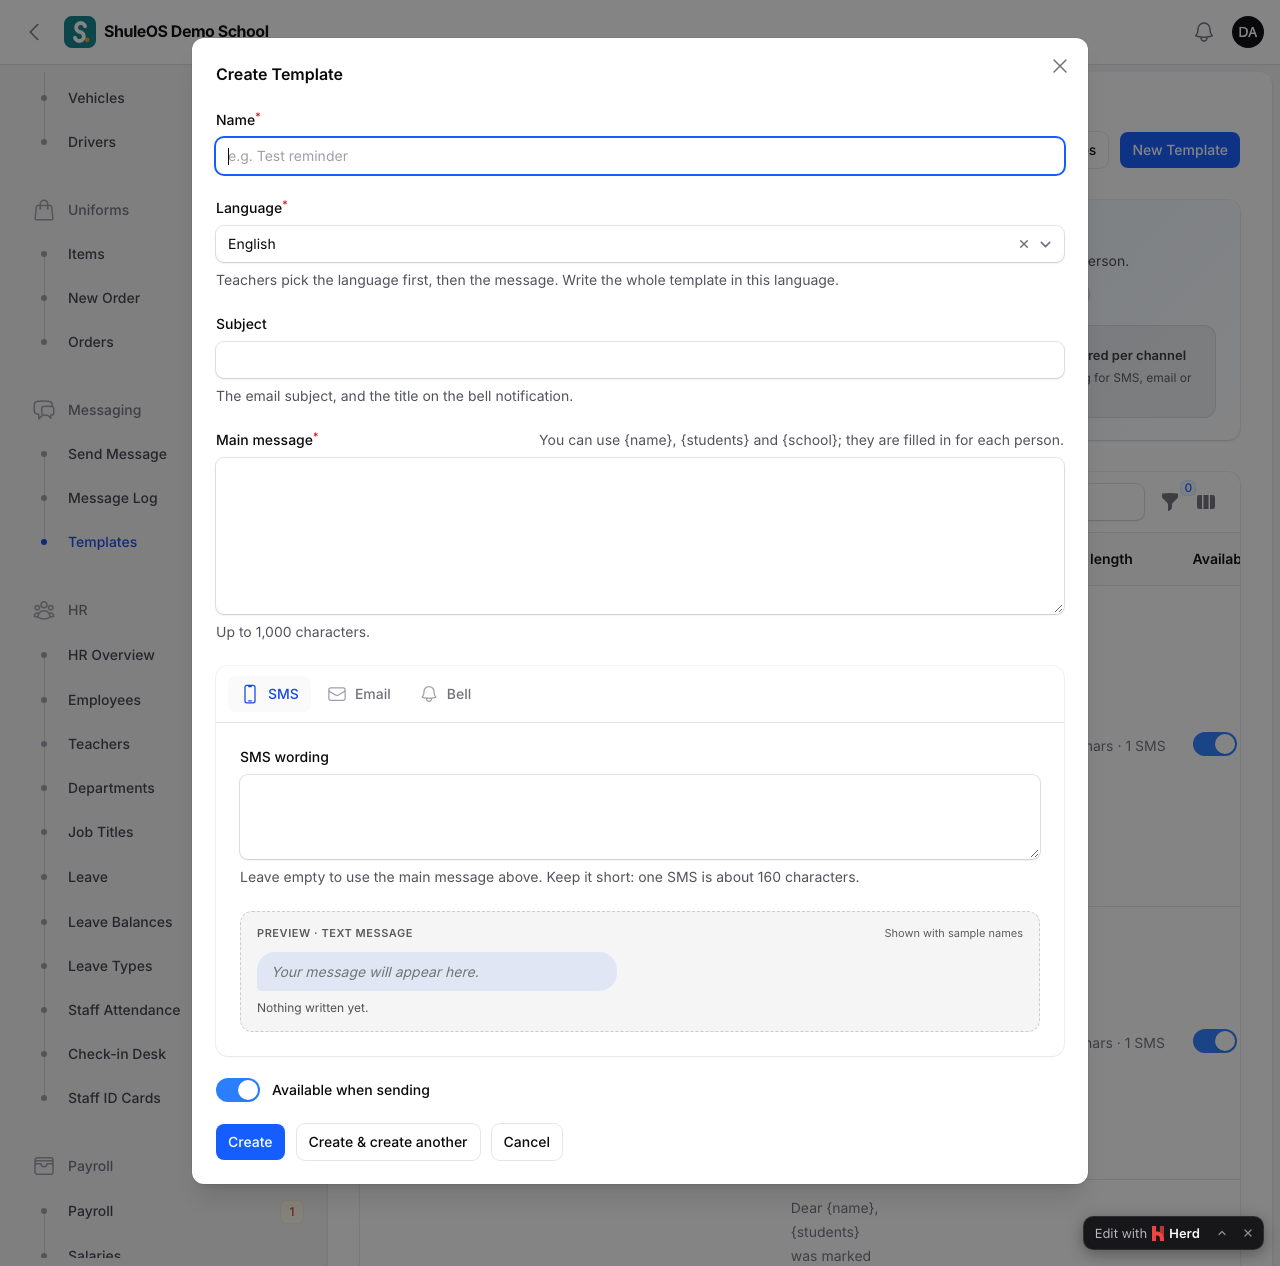Click the Messaging chat icon in sidebar
1280x1266 pixels.
(x=44, y=410)
